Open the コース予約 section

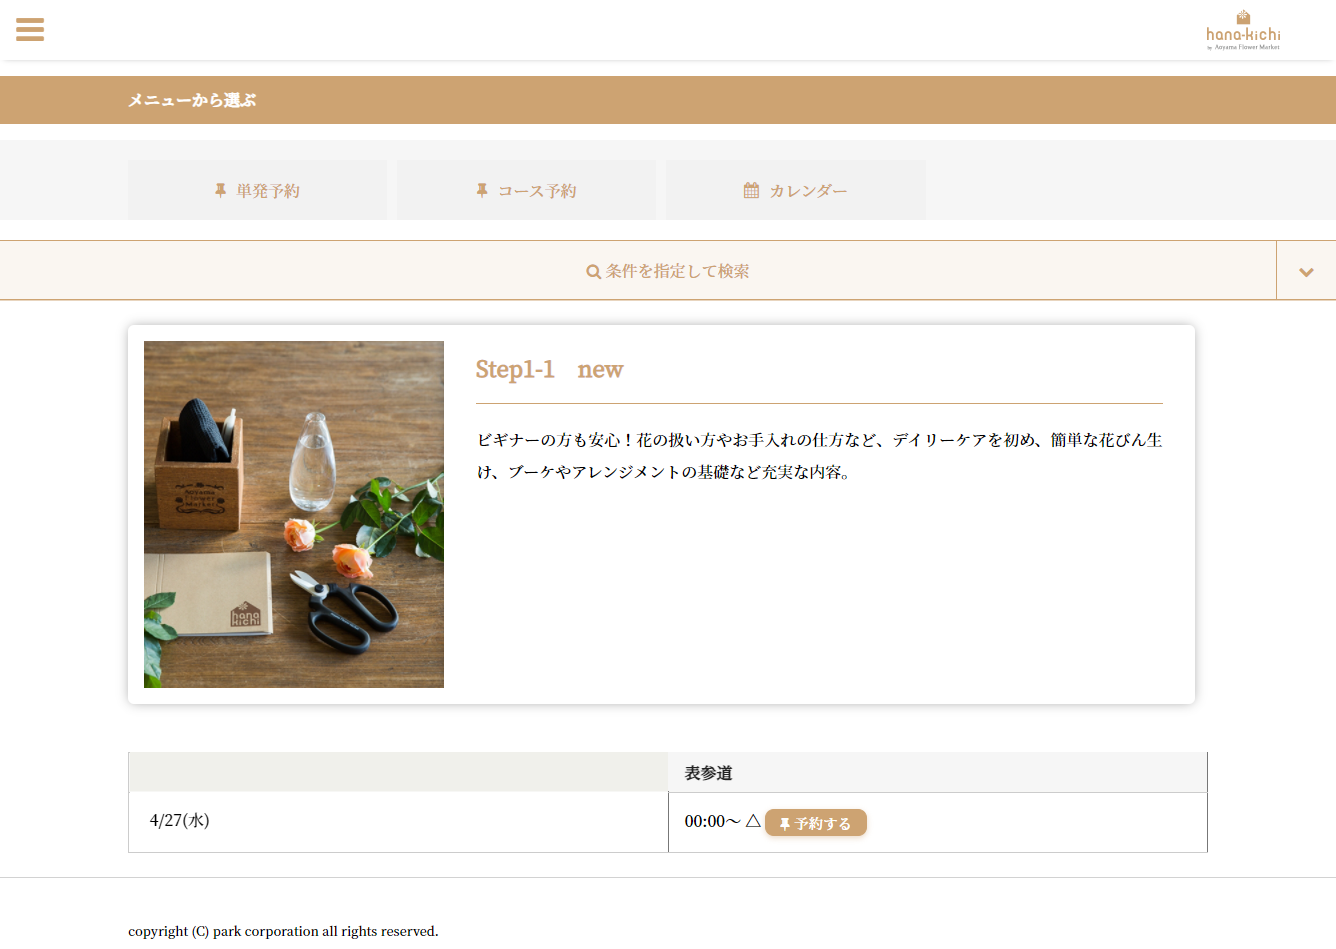pyautogui.click(x=526, y=190)
